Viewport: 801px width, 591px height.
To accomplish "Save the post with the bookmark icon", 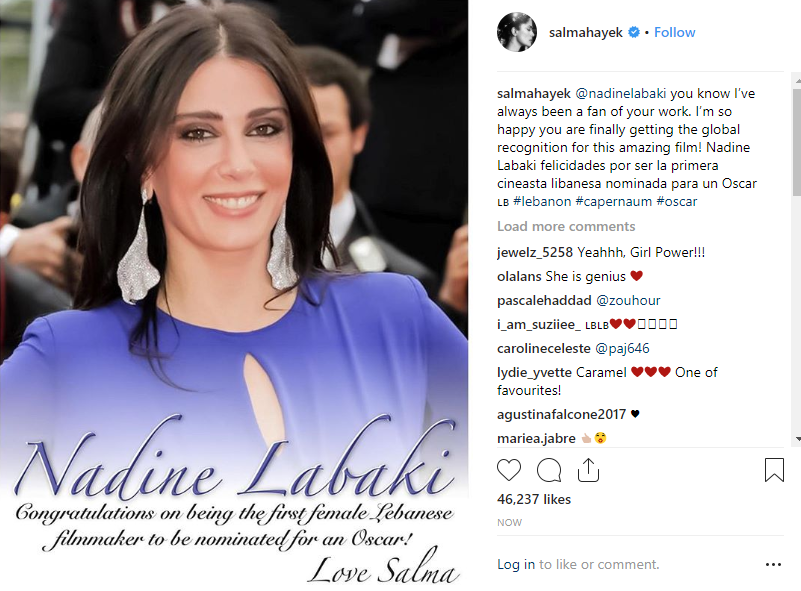I will (x=774, y=470).
